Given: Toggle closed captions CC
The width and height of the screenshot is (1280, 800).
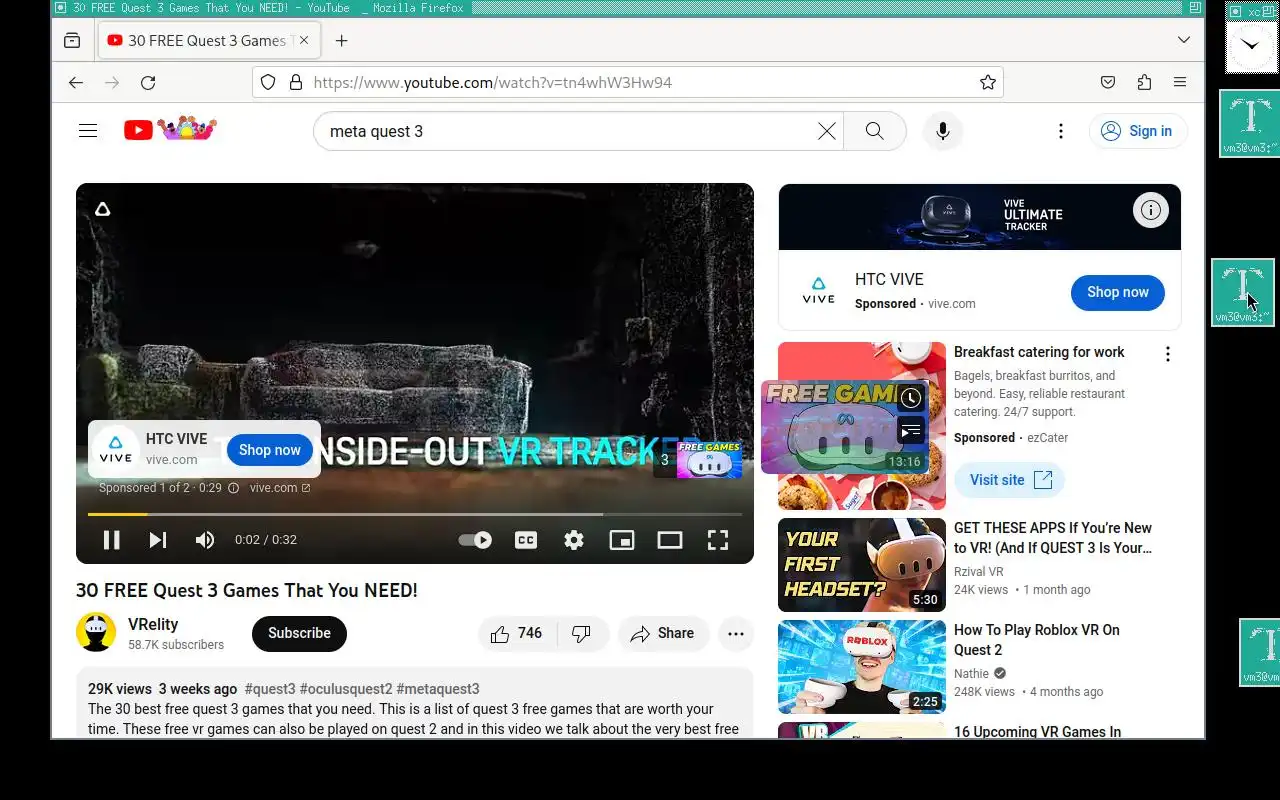Looking at the screenshot, I should [526, 540].
